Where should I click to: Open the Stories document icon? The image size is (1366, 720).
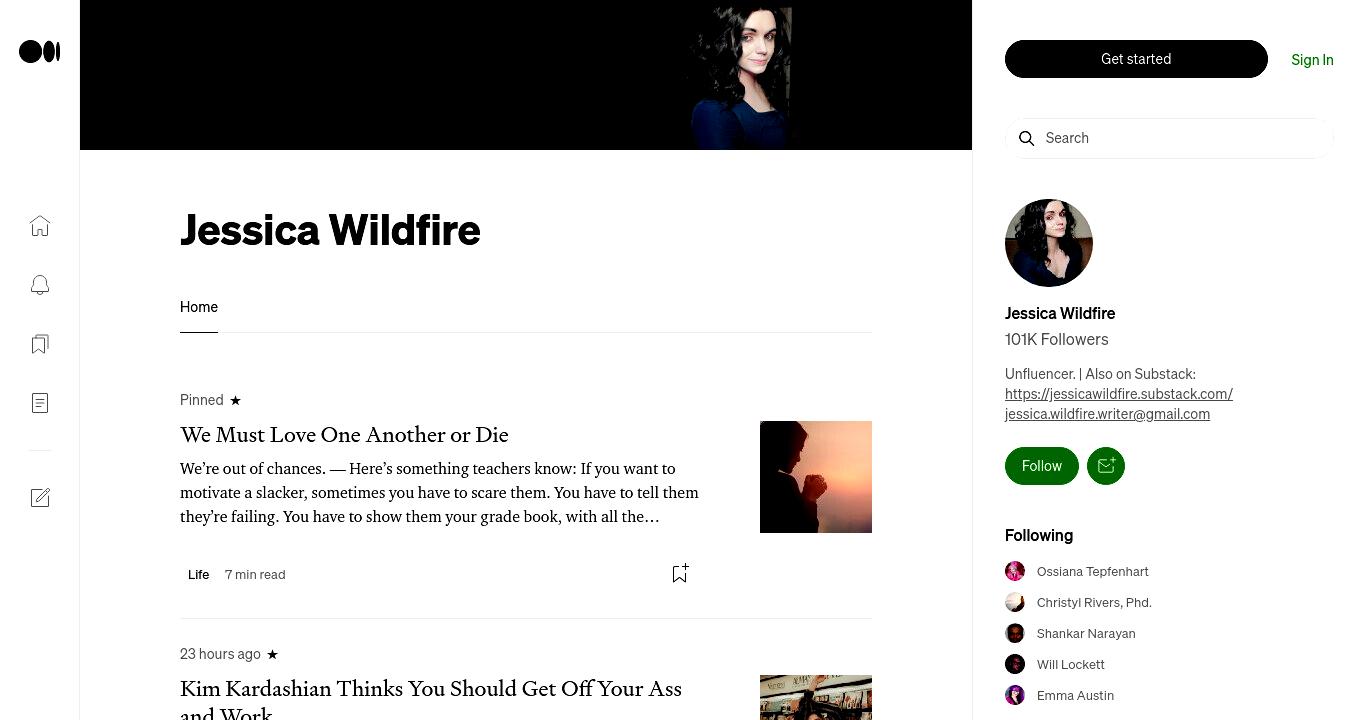[x=40, y=403]
